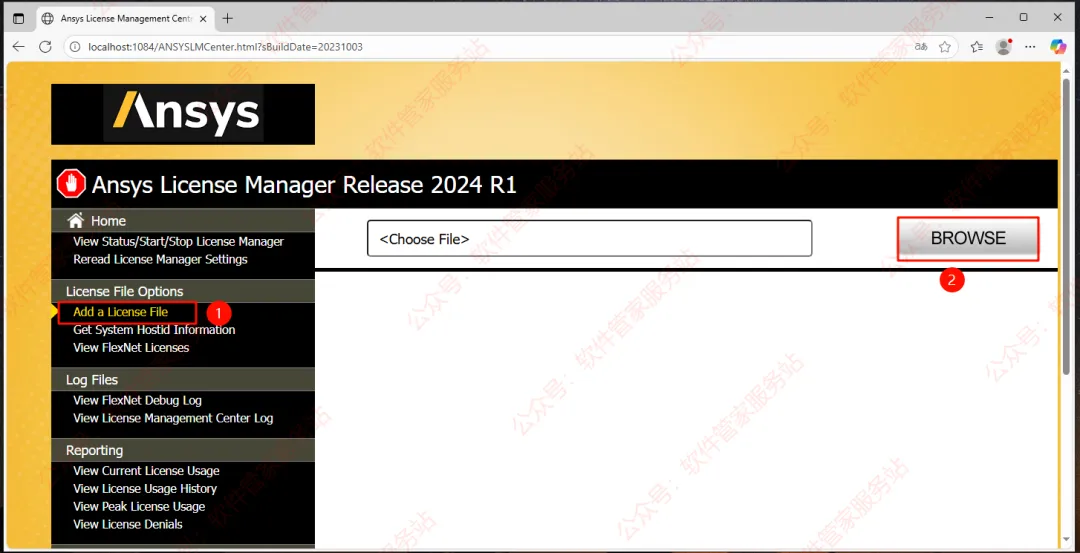Viewport: 1080px width, 553px height.
Task: Open View License Usage History
Action: point(145,489)
